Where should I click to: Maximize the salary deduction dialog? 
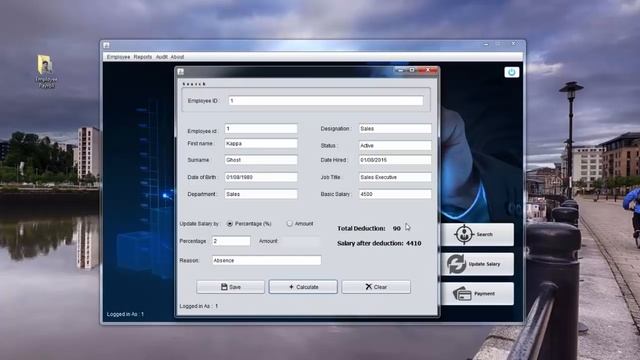413,70
